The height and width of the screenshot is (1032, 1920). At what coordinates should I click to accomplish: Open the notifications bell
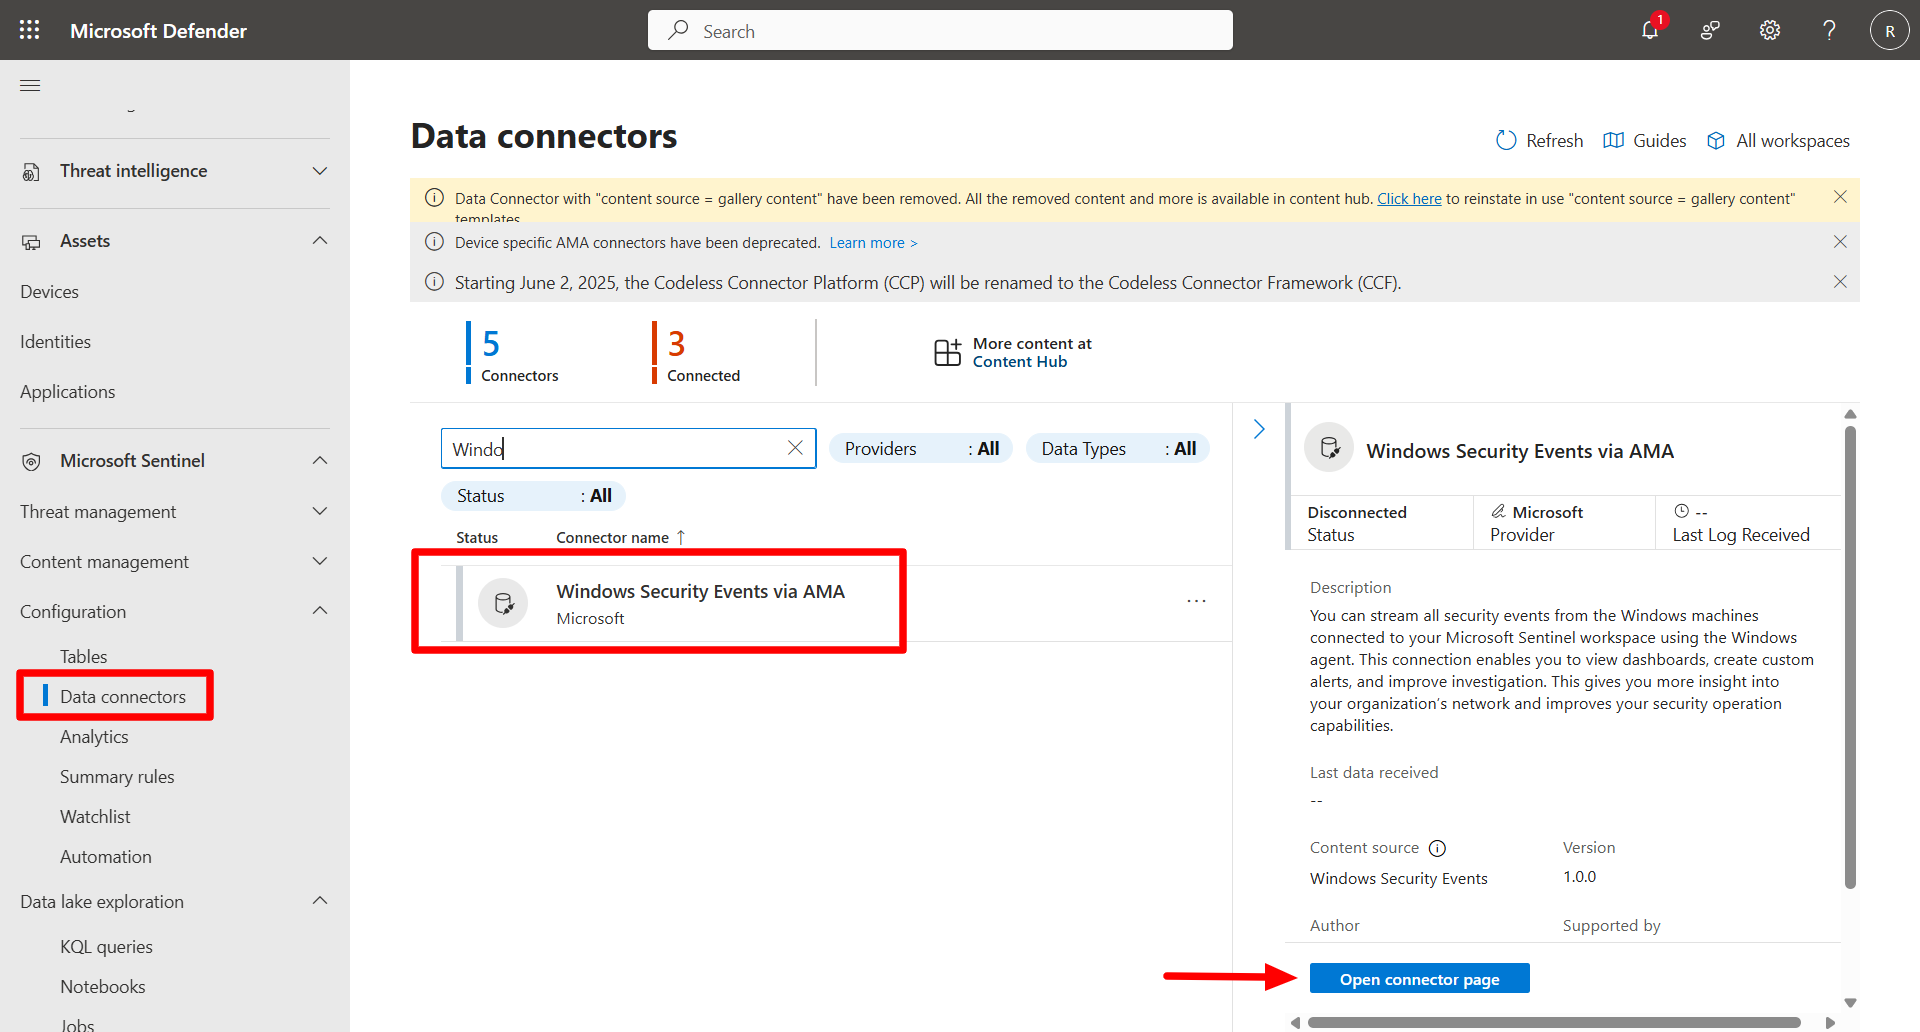1650,30
